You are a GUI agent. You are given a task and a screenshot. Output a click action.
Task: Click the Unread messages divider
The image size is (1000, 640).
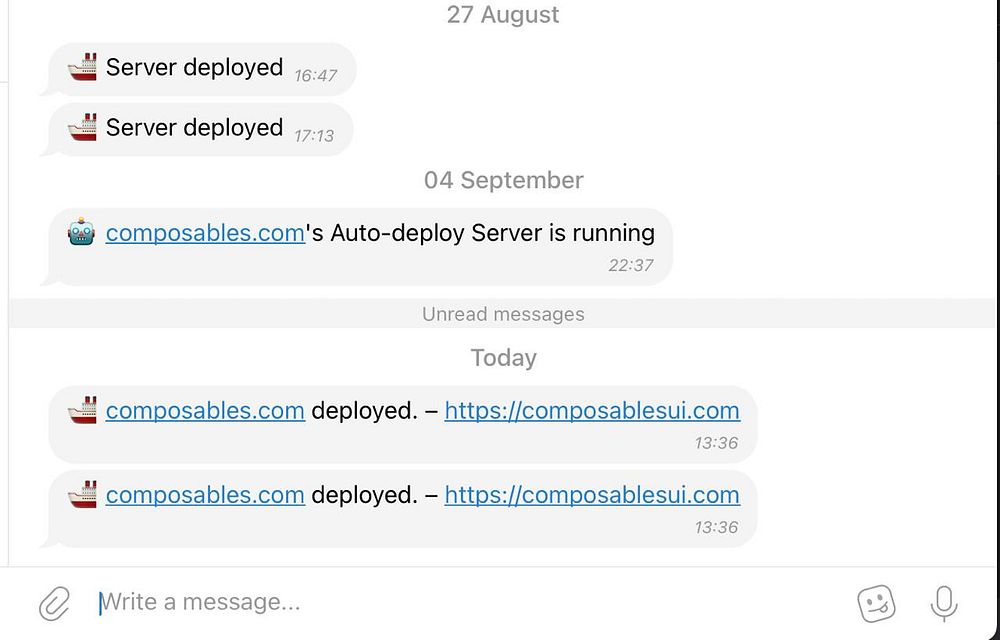503,314
